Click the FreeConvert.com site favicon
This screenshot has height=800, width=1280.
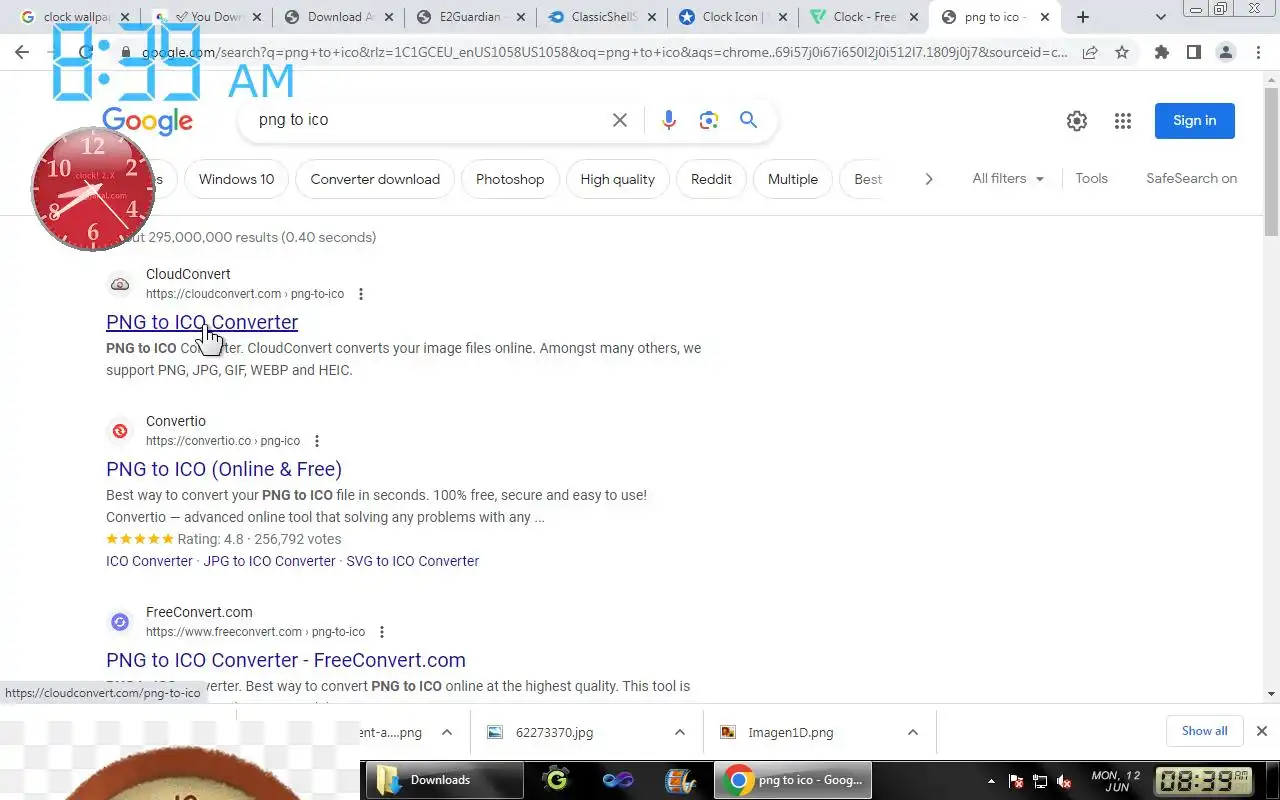click(120, 622)
